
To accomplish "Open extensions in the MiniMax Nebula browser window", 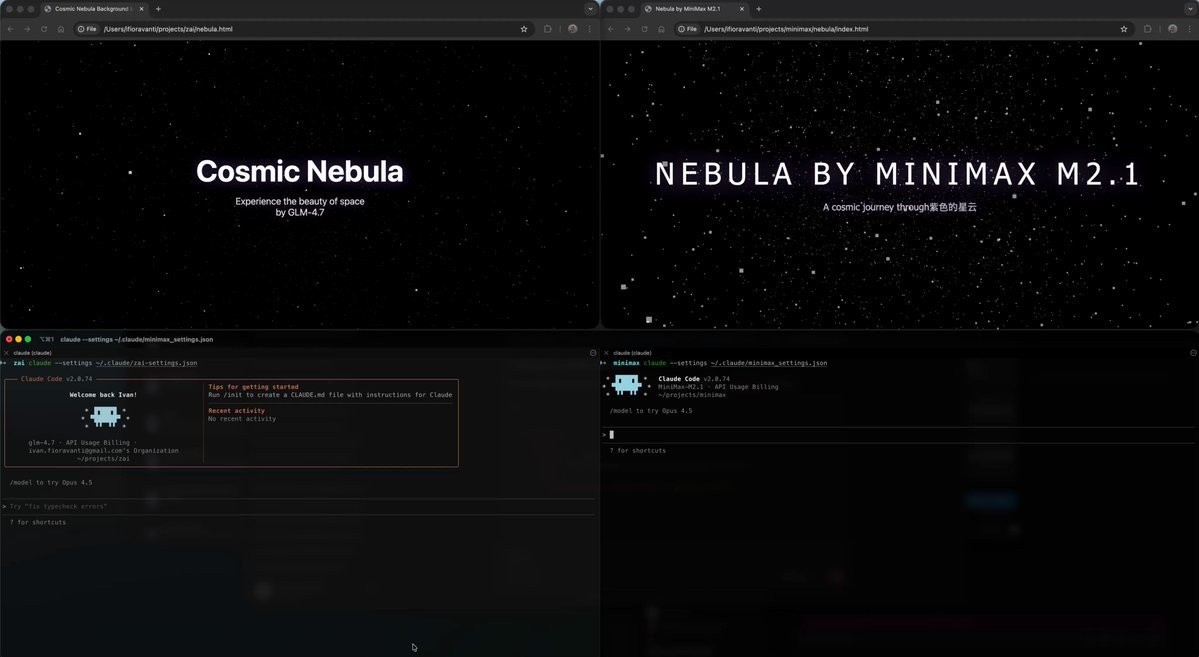I will coord(1148,29).
